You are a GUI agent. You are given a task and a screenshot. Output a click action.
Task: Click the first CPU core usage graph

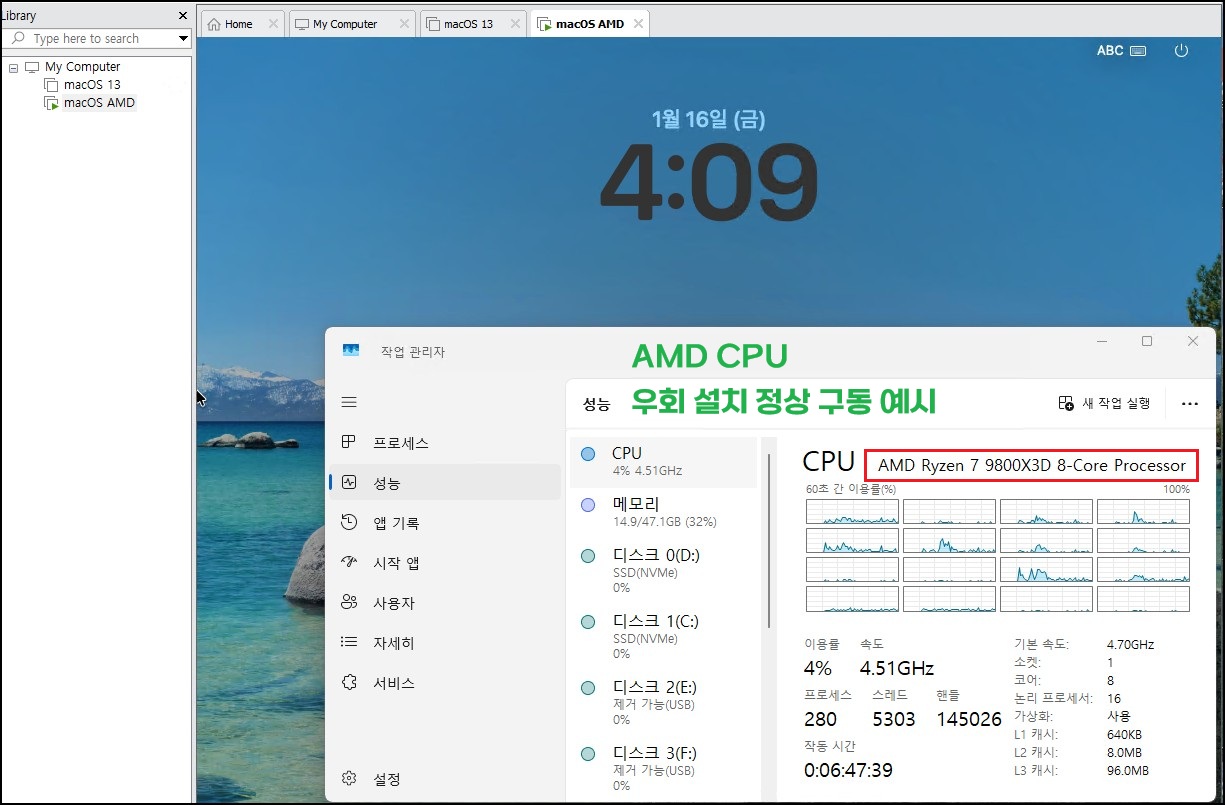click(852, 512)
